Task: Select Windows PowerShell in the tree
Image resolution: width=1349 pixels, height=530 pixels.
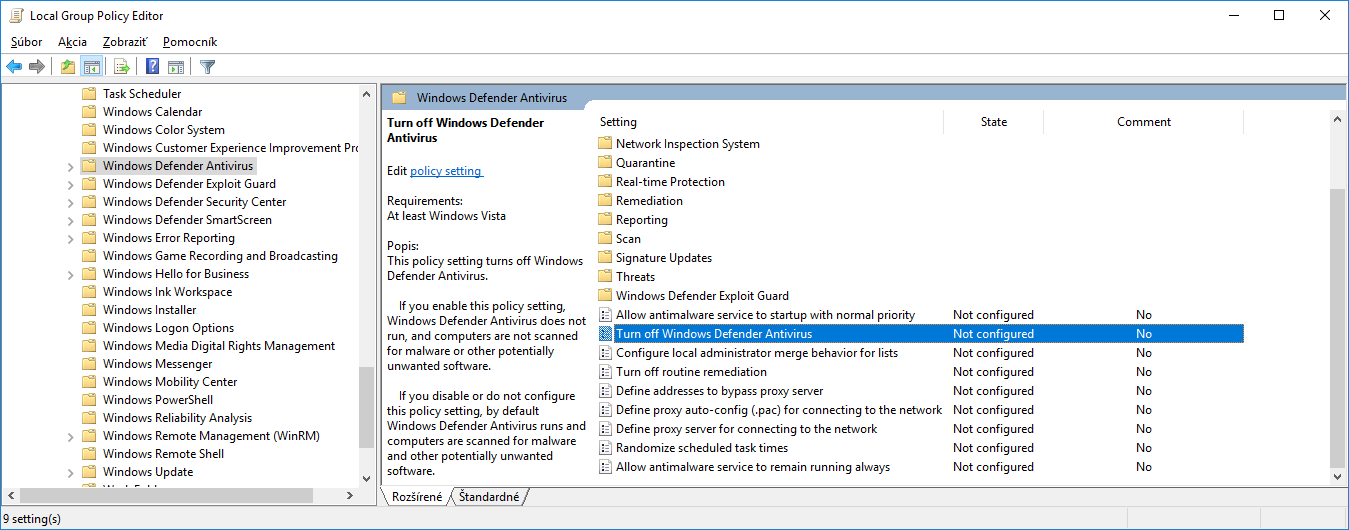Action: (158, 400)
